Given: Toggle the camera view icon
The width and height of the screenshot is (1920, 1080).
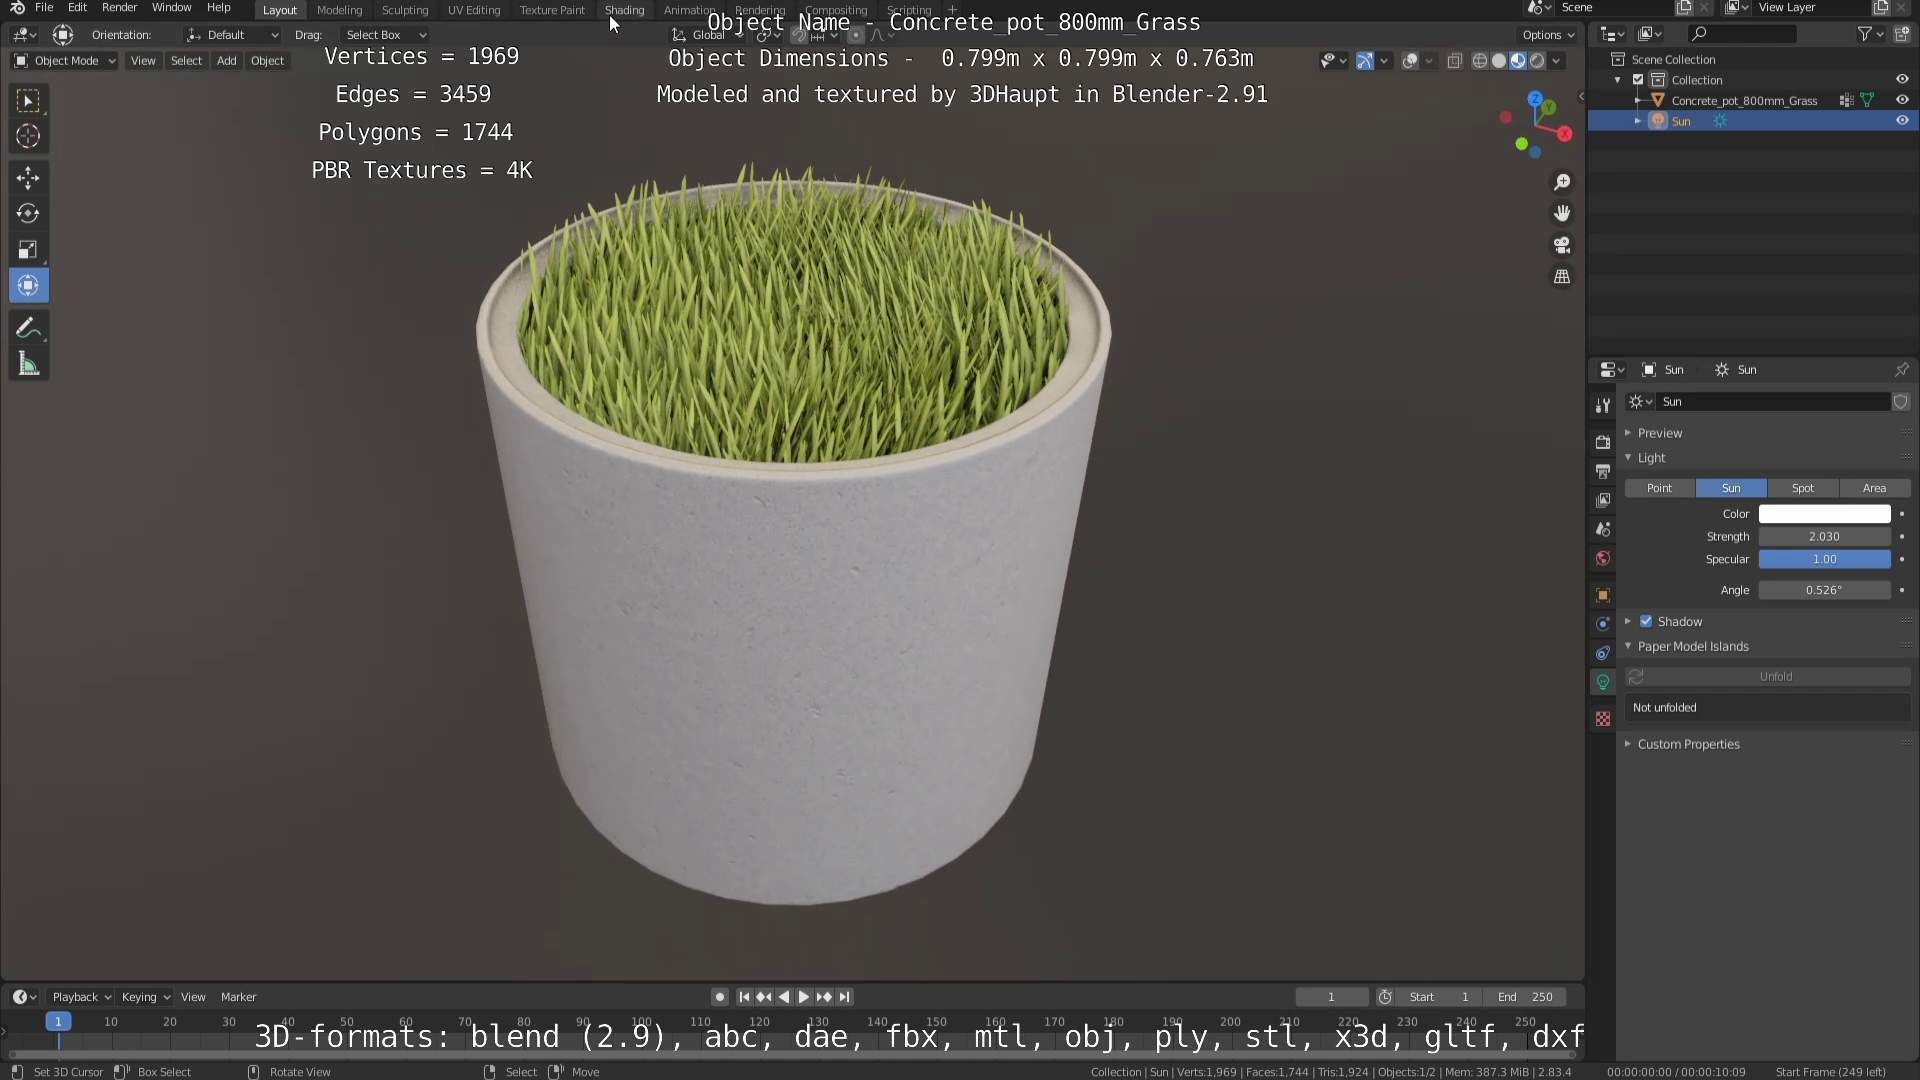Looking at the screenshot, I should coord(1562,245).
